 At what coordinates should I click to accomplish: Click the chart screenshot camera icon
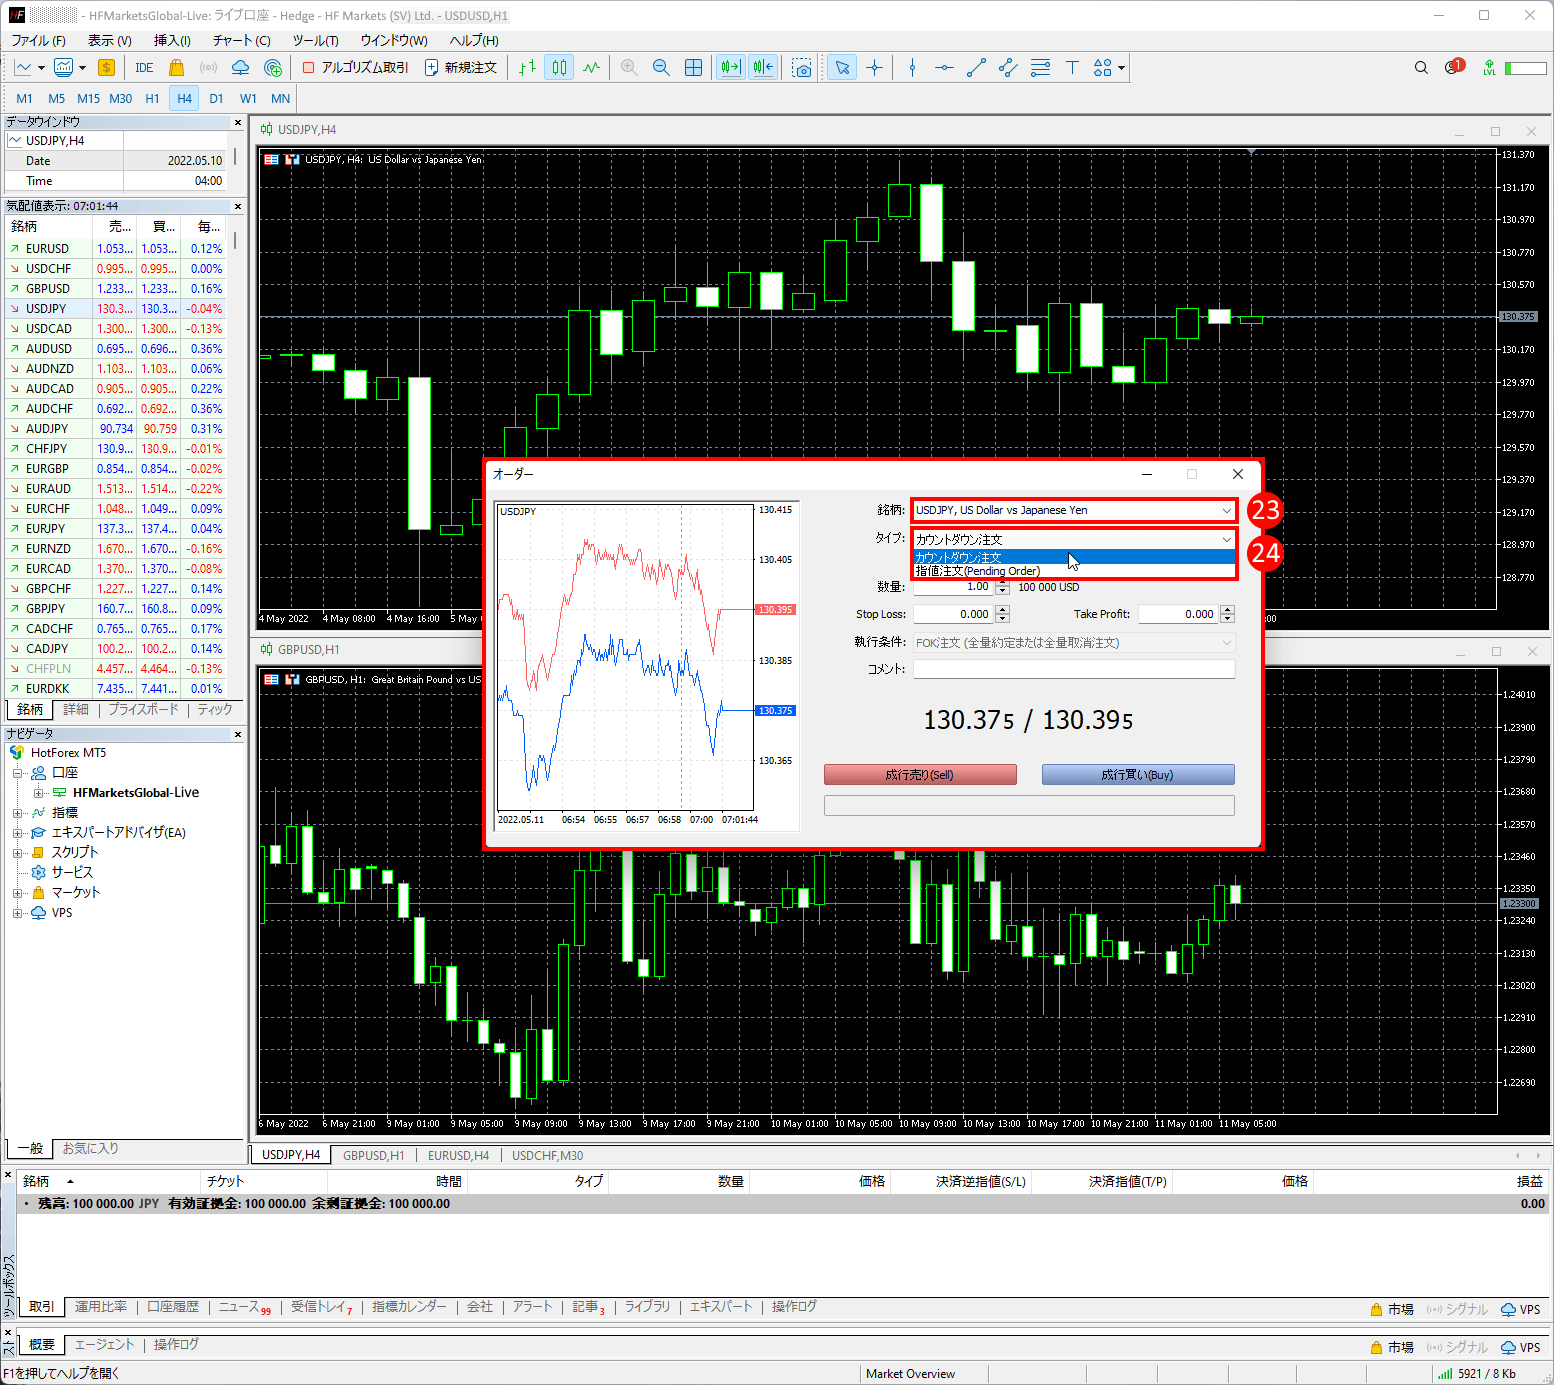click(x=802, y=68)
